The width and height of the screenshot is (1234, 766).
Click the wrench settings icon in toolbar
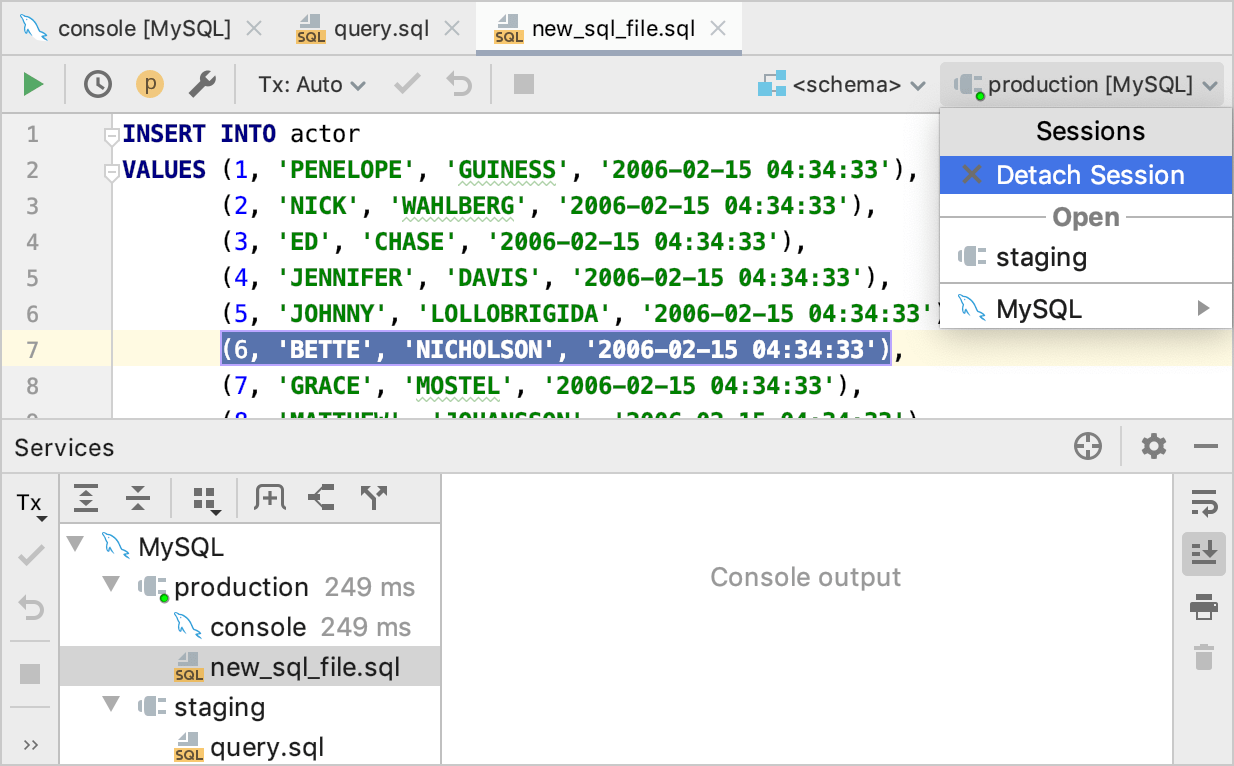[x=203, y=85]
